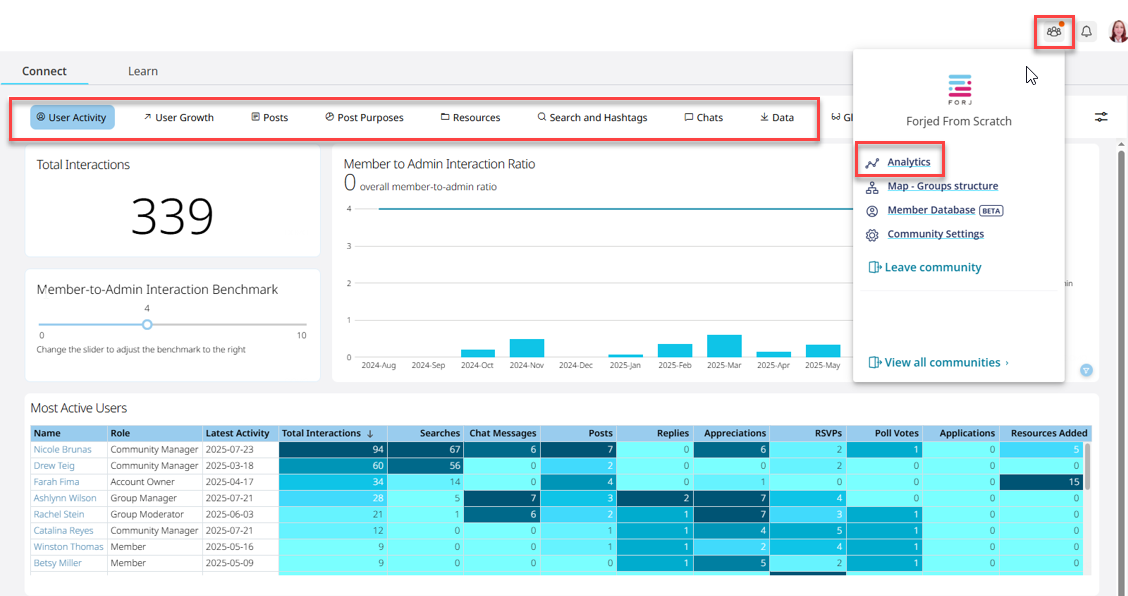Viewport: 1128px width, 596px height.
Task: Open Ashlynn Wilson's user link
Action: point(65,498)
